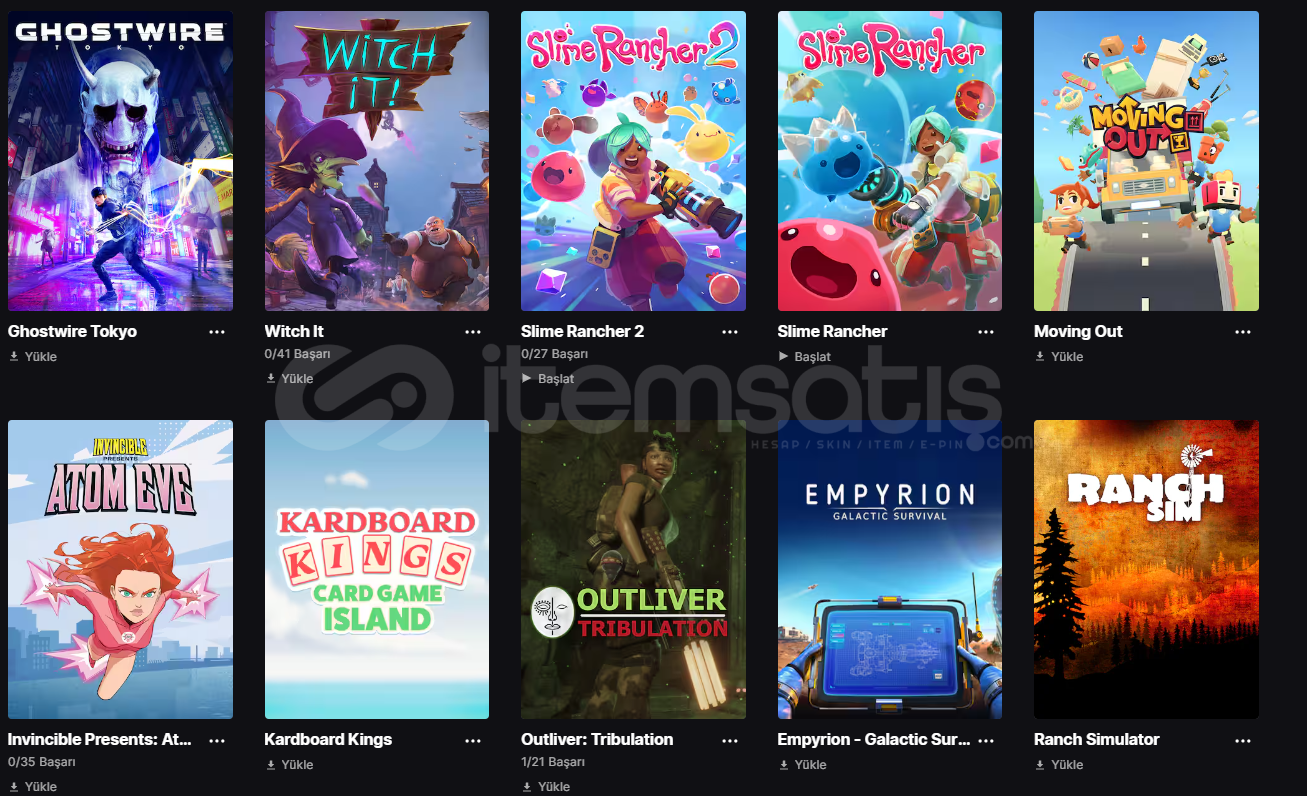This screenshot has width=1307, height=796.
Task: Open the three-dot menu for Witch It
Action: tap(473, 332)
